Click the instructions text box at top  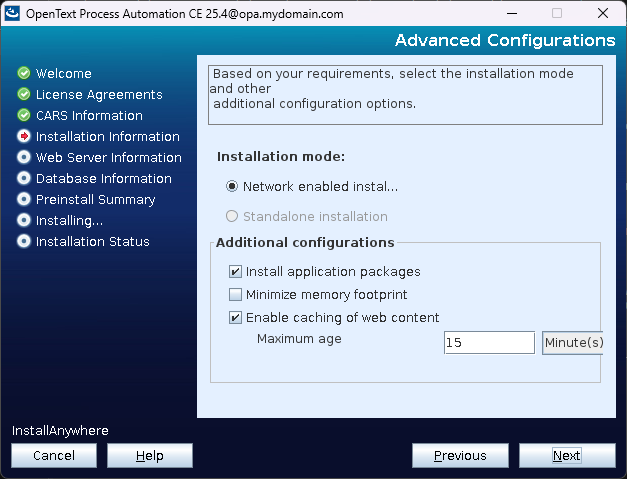(x=405, y=95)
